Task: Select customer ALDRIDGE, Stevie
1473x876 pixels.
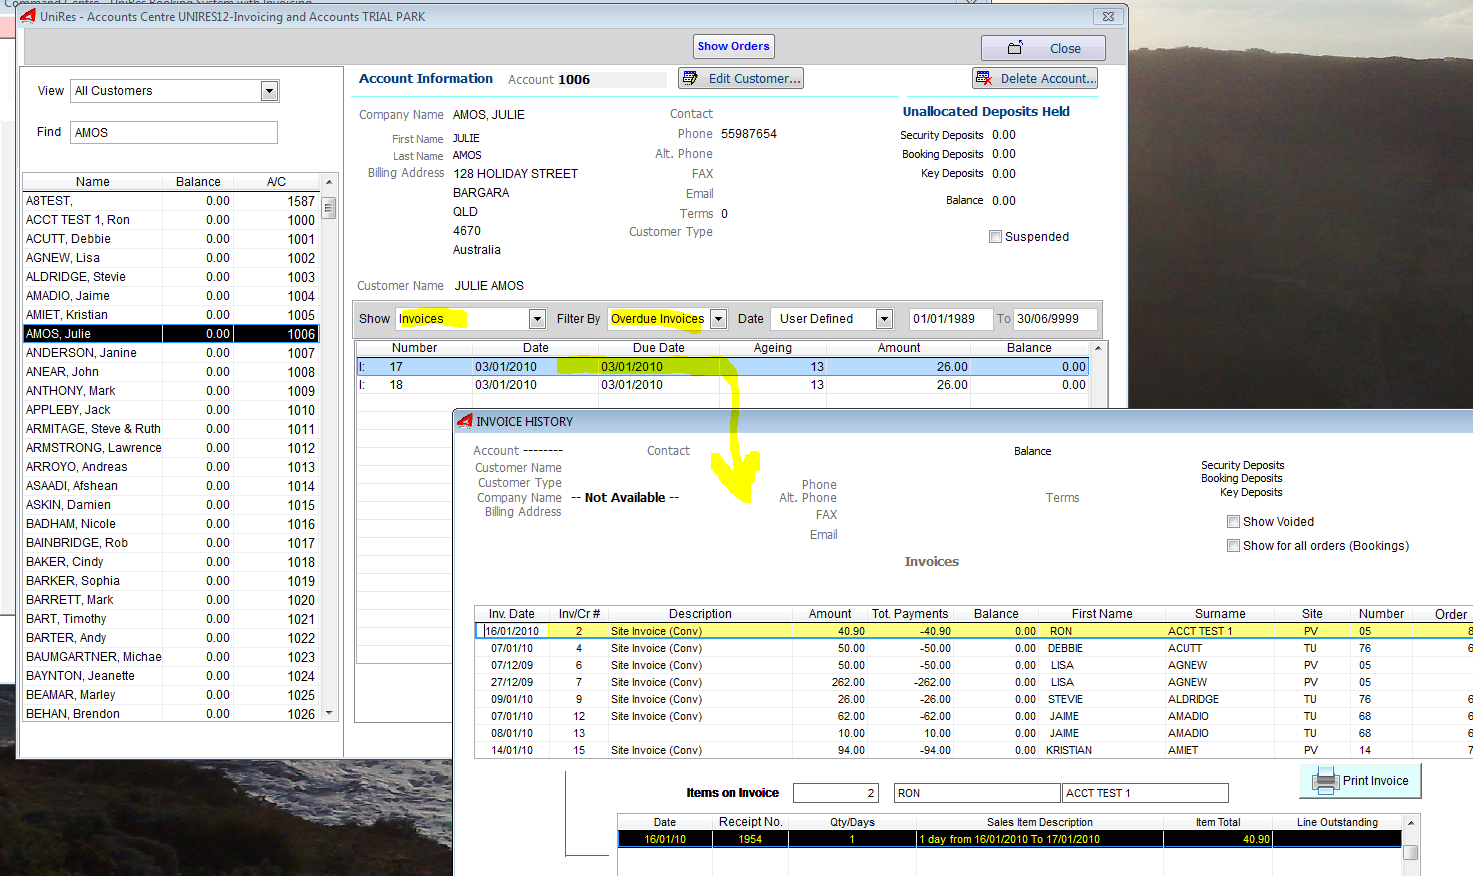Action: tap(170, 277)
